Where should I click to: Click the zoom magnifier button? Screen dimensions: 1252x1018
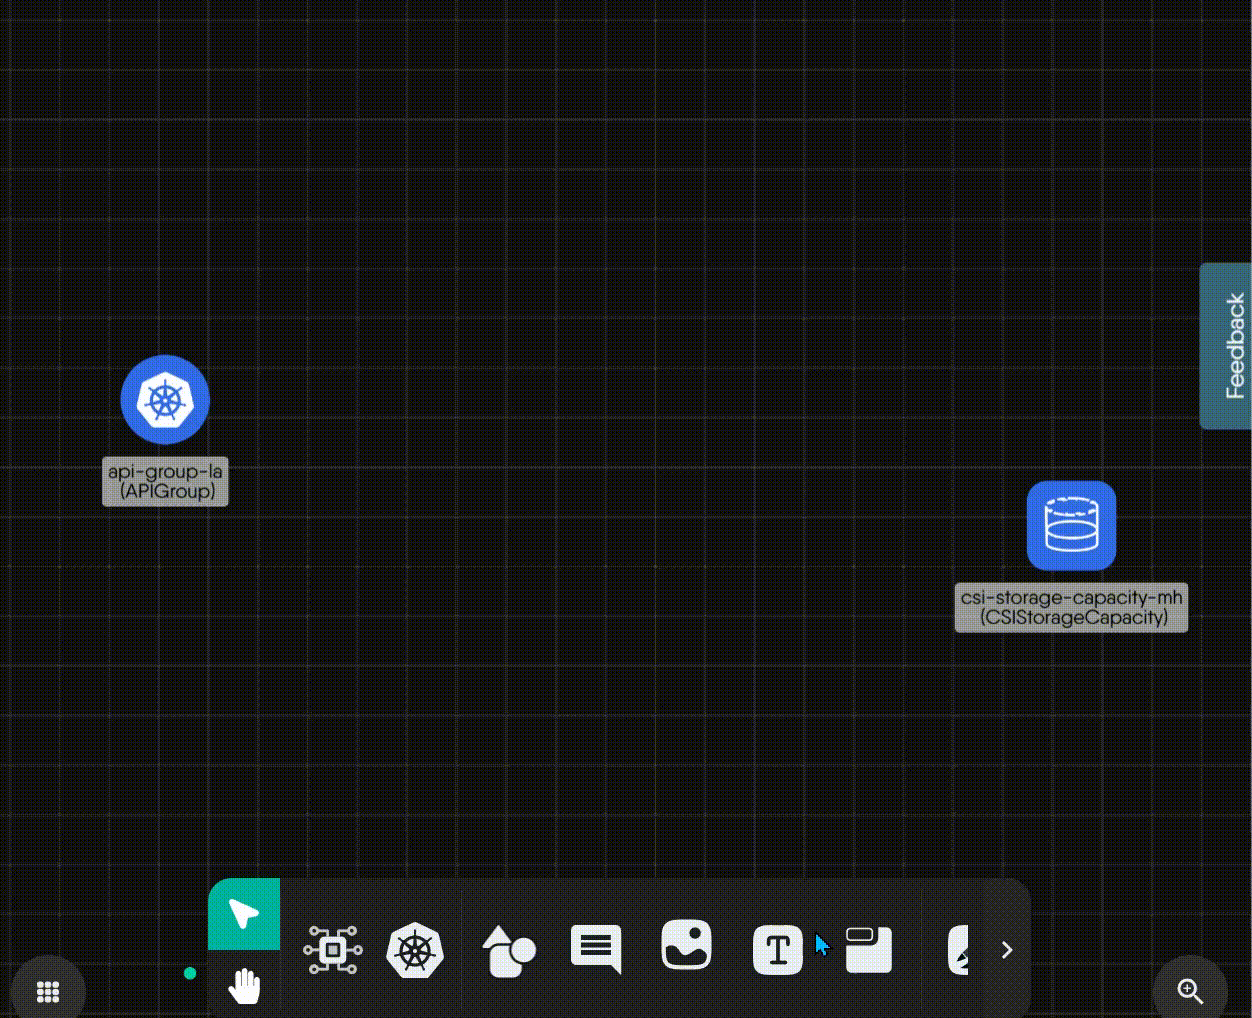click(1190, 991)
